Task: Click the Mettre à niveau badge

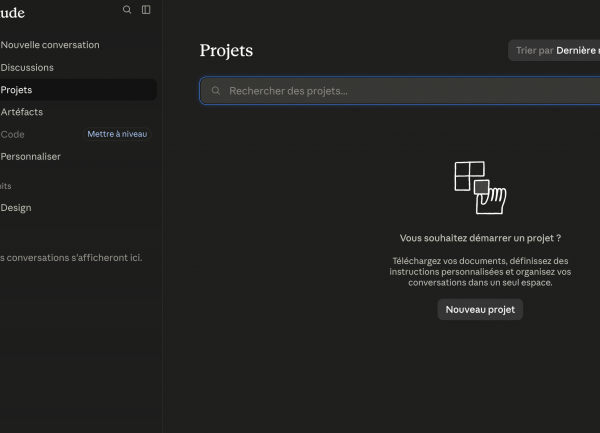Action: pos(117,134)
